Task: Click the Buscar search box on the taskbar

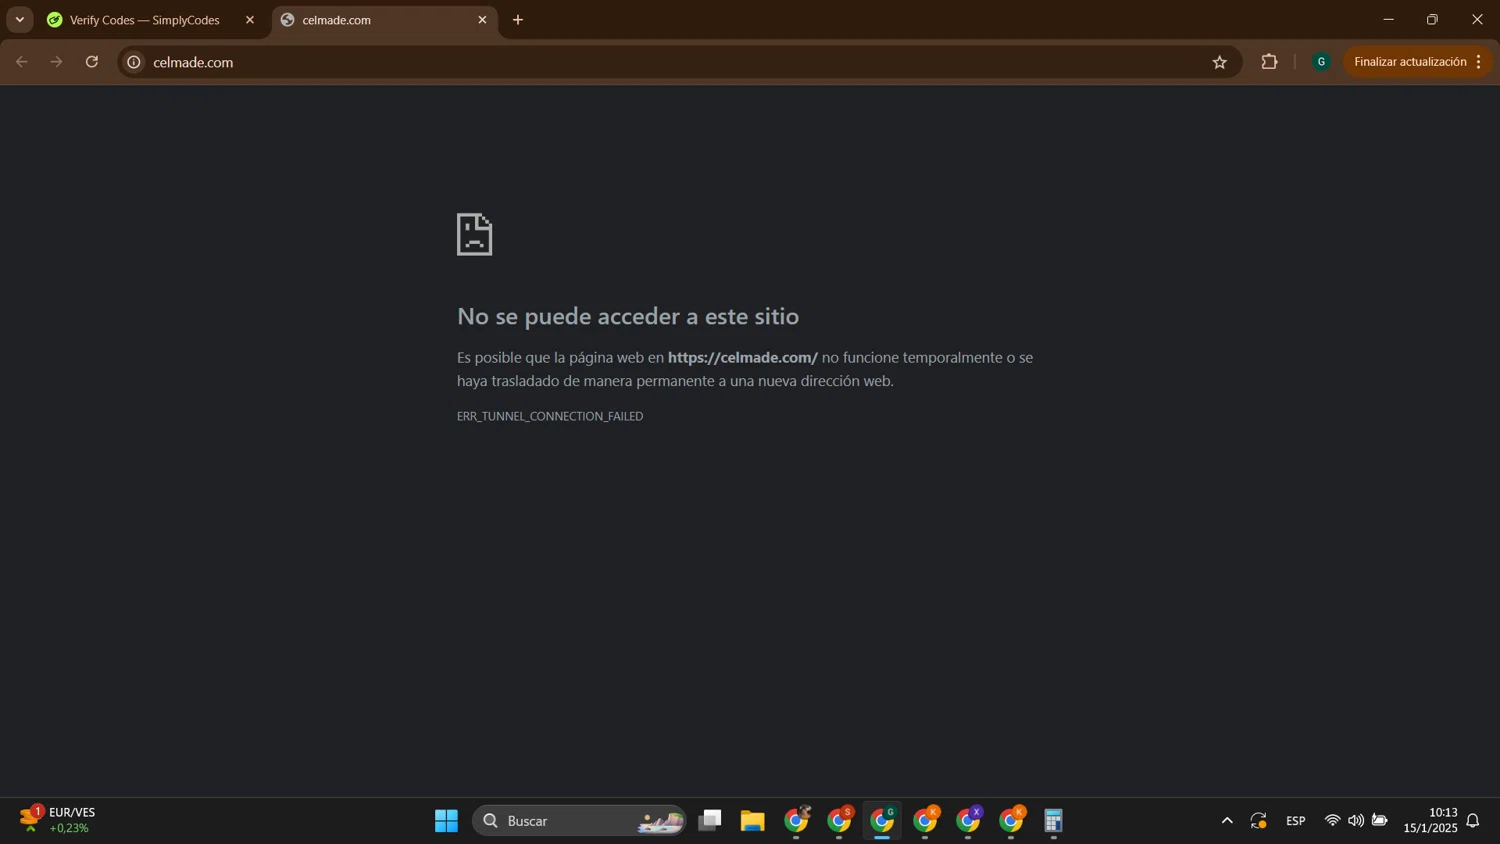Action: (x=579, y=821)
